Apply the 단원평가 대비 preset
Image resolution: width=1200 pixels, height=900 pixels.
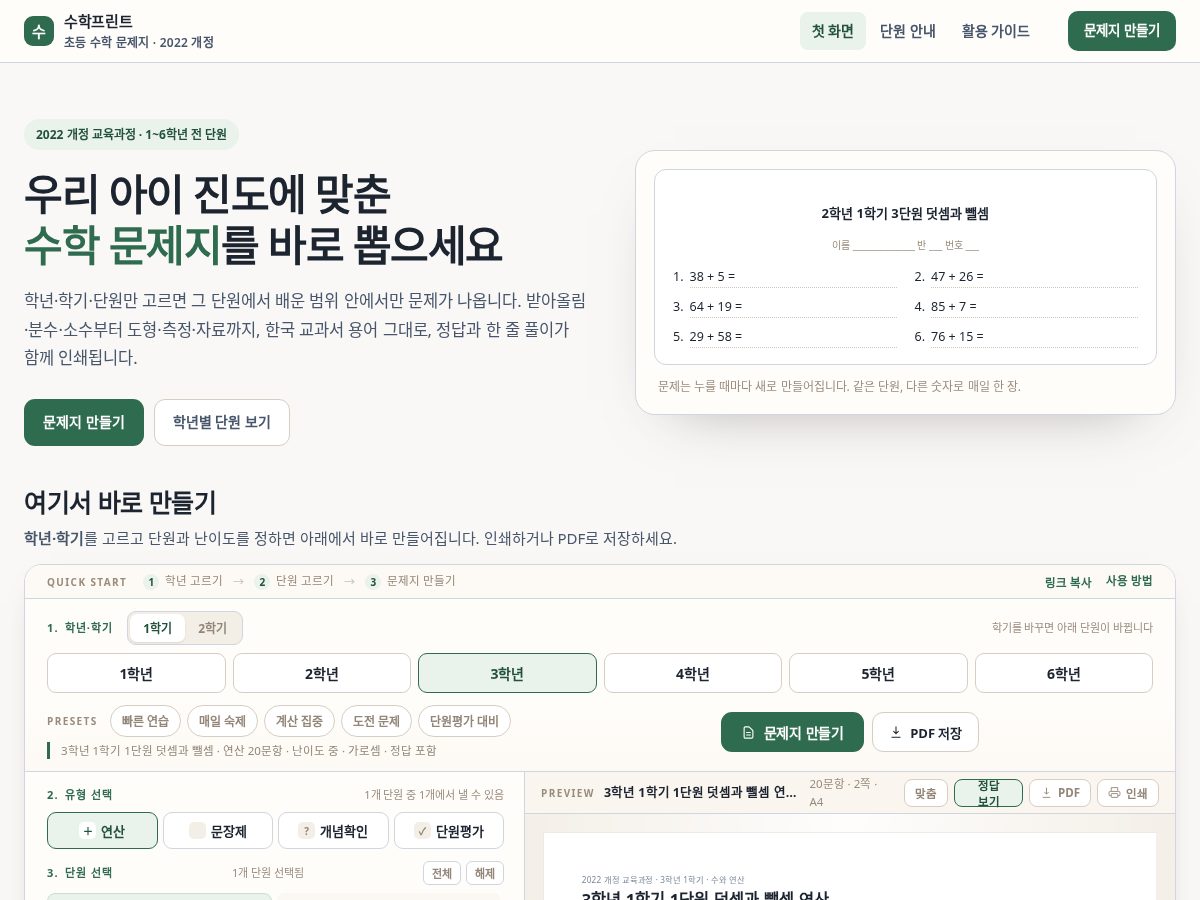point(464,721)
